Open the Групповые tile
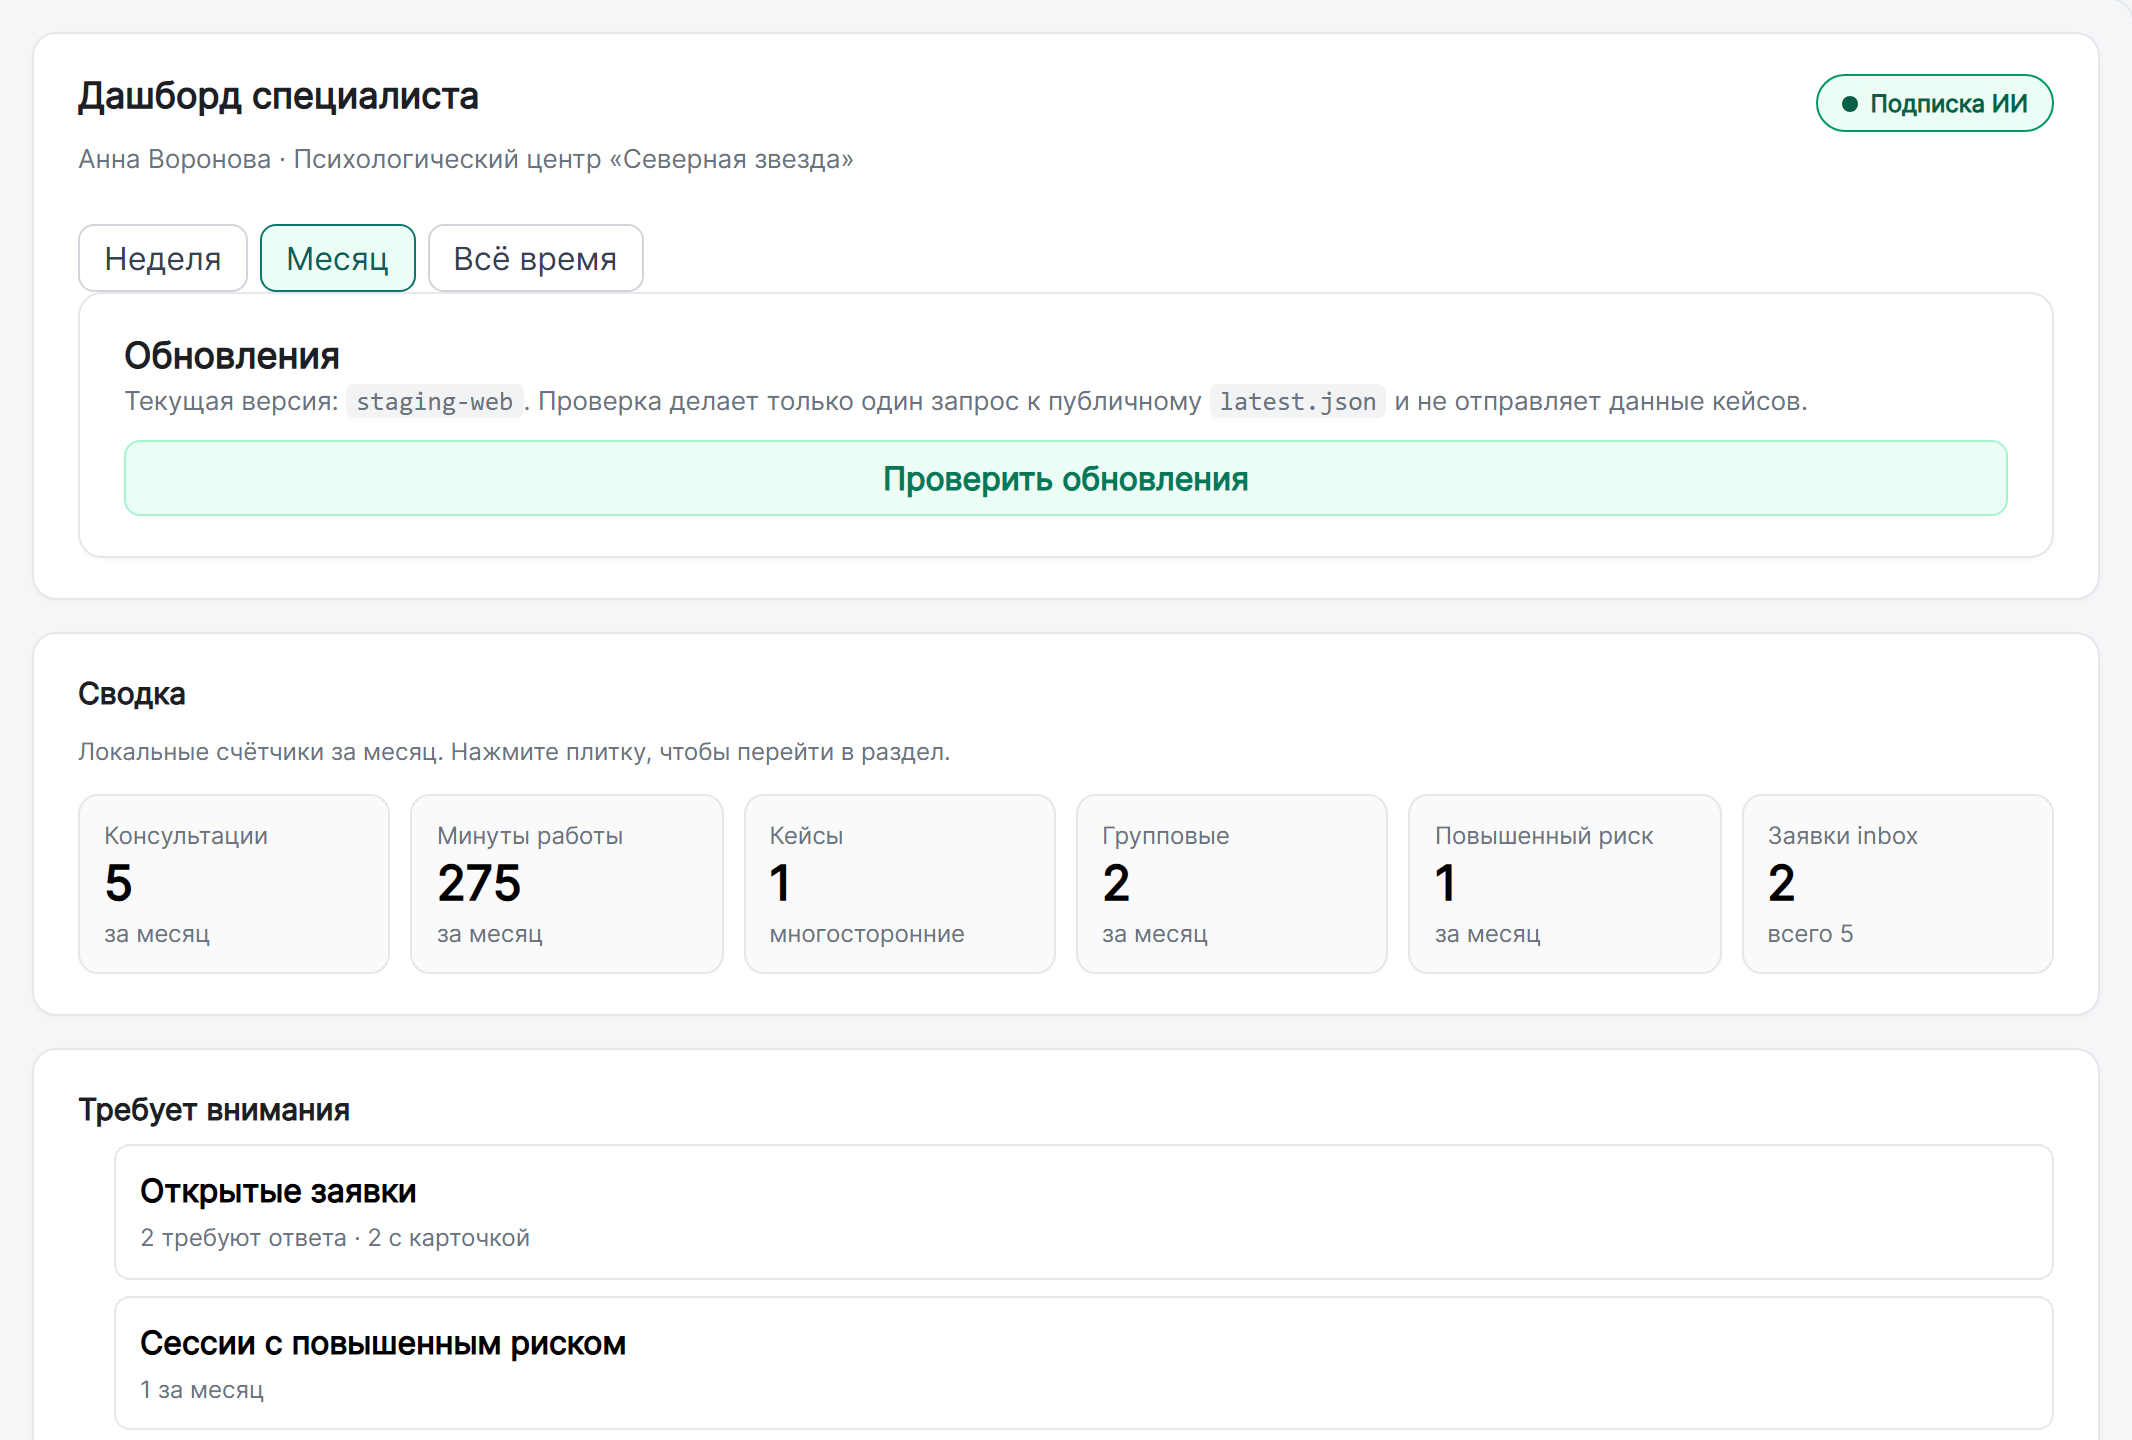2132x1440 pixels. pyautogui.click(x=1232, y=884)
